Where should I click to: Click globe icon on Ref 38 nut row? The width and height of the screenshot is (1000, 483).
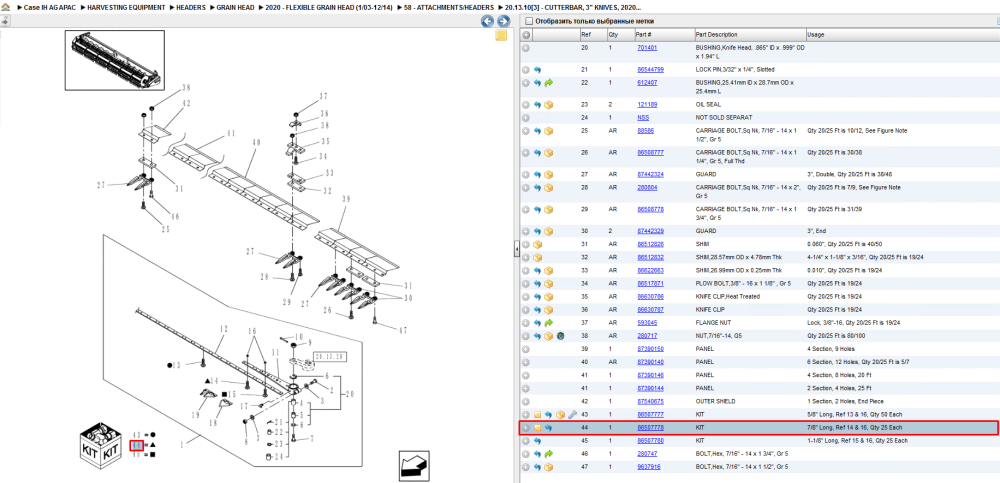(x=559, y=336)
